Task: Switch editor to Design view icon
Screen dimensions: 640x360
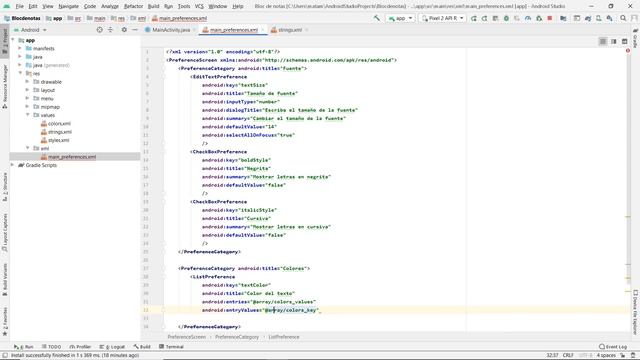Action: point(624,41)
